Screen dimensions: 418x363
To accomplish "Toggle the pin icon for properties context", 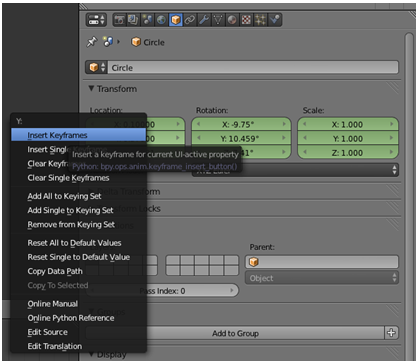I will click(92, 42).
